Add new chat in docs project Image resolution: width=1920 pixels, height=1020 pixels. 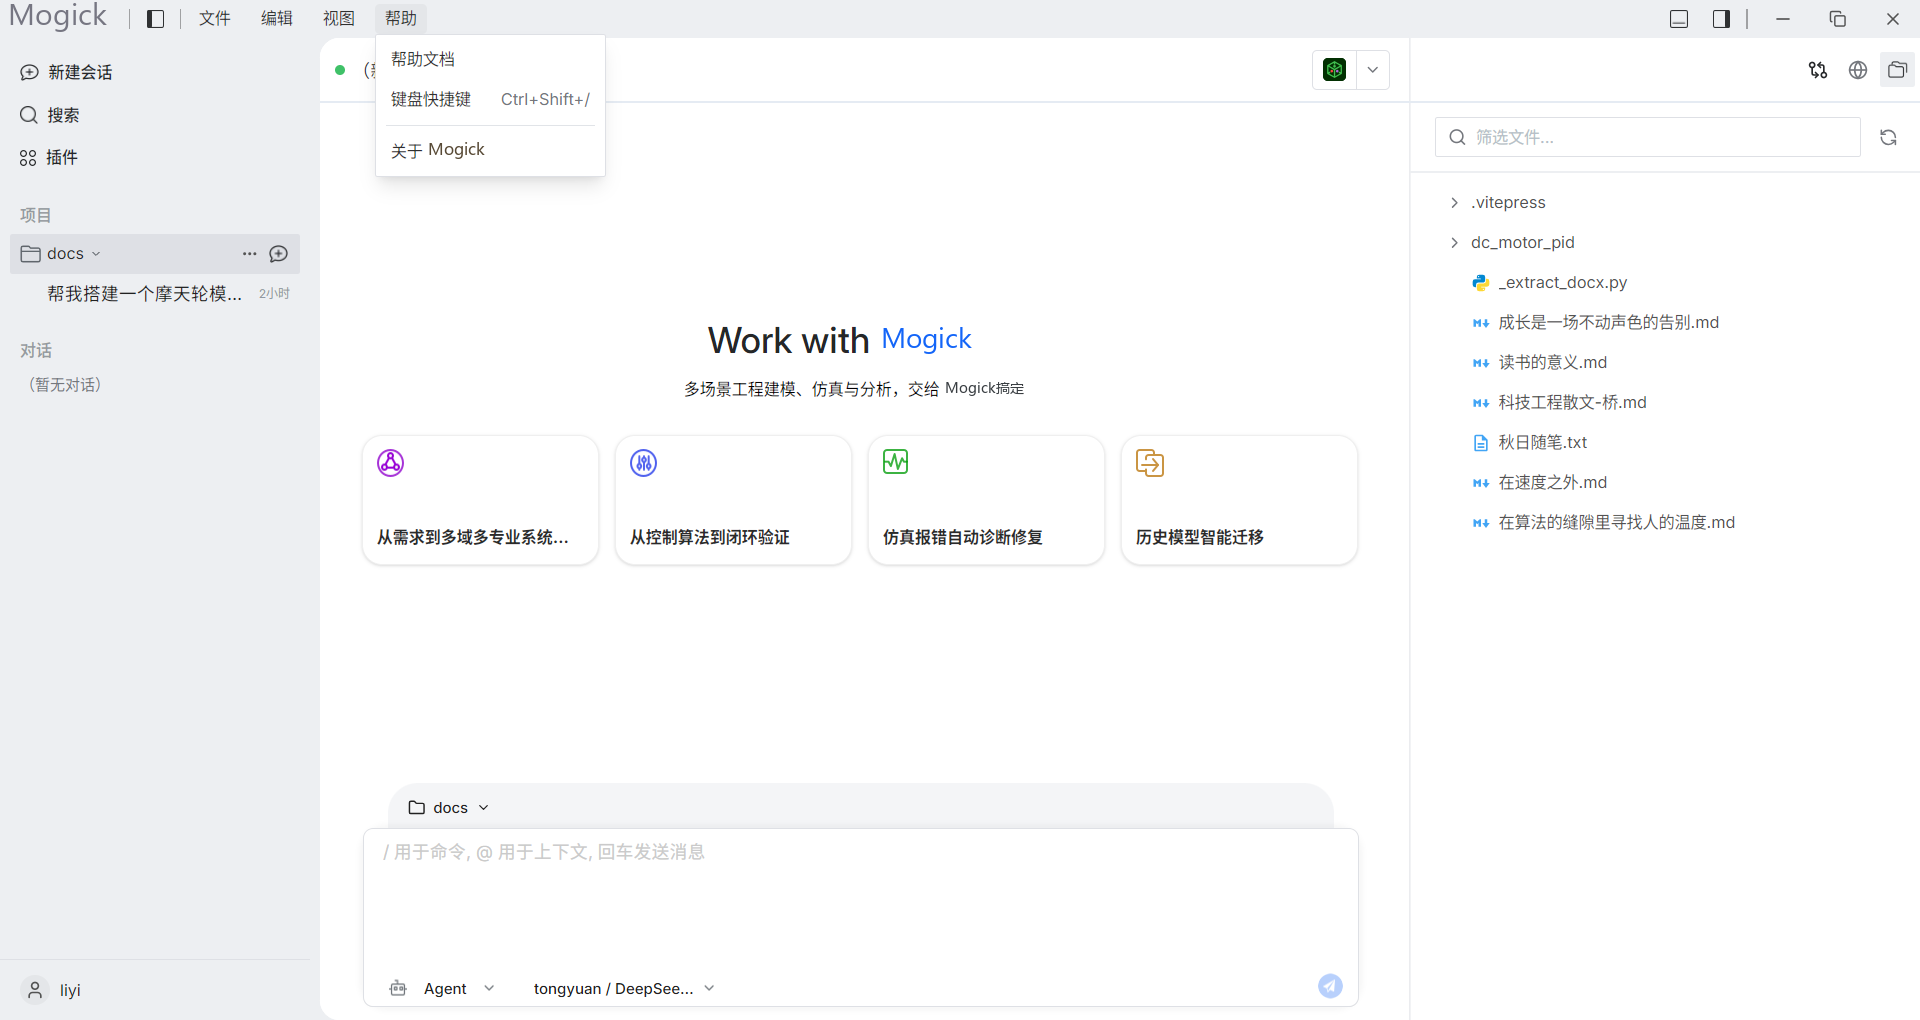tap(279, 254)
